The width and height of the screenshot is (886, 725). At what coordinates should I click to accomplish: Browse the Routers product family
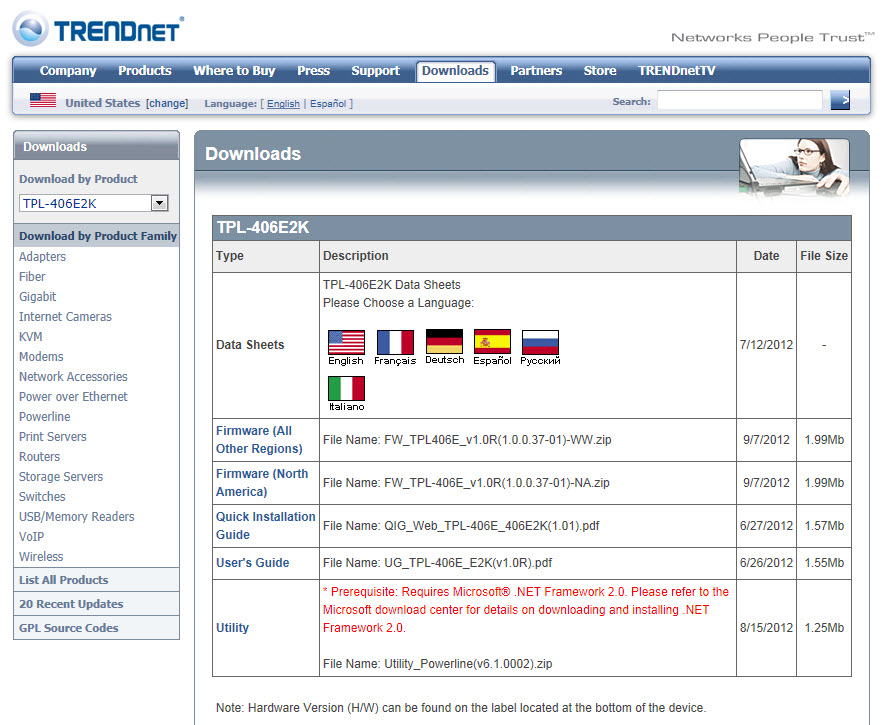coord(40,457)
